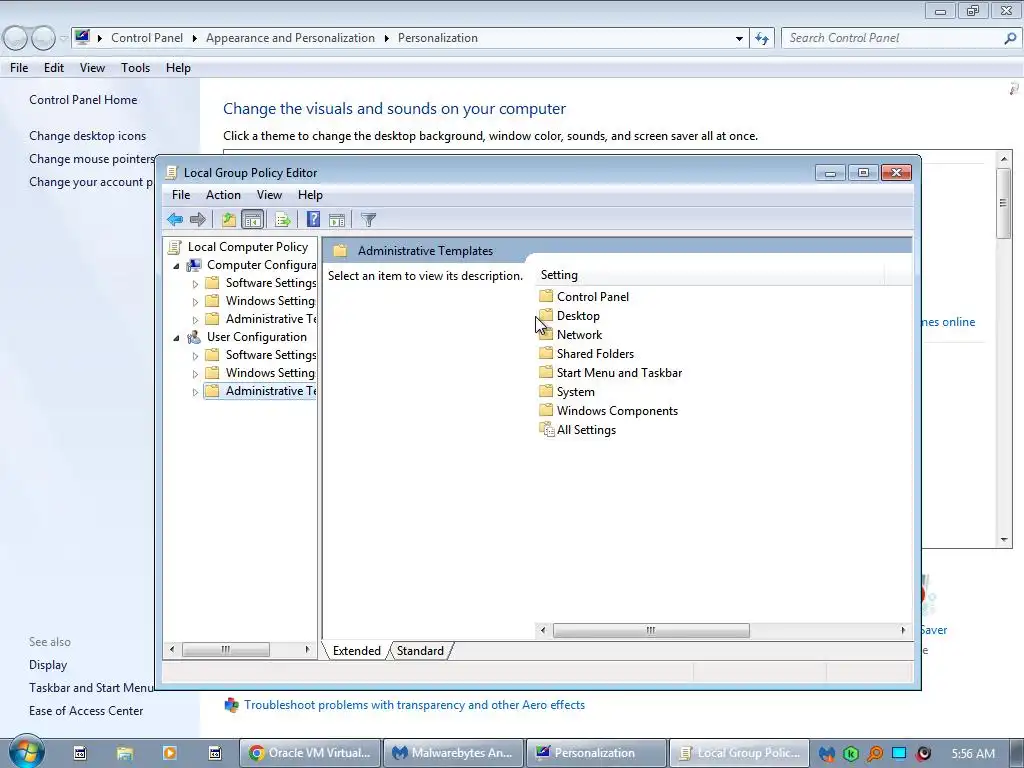Click the Show/Hide Action Pane icon
The height and width of the screenshot is (768, 1024).
point(337,219)
